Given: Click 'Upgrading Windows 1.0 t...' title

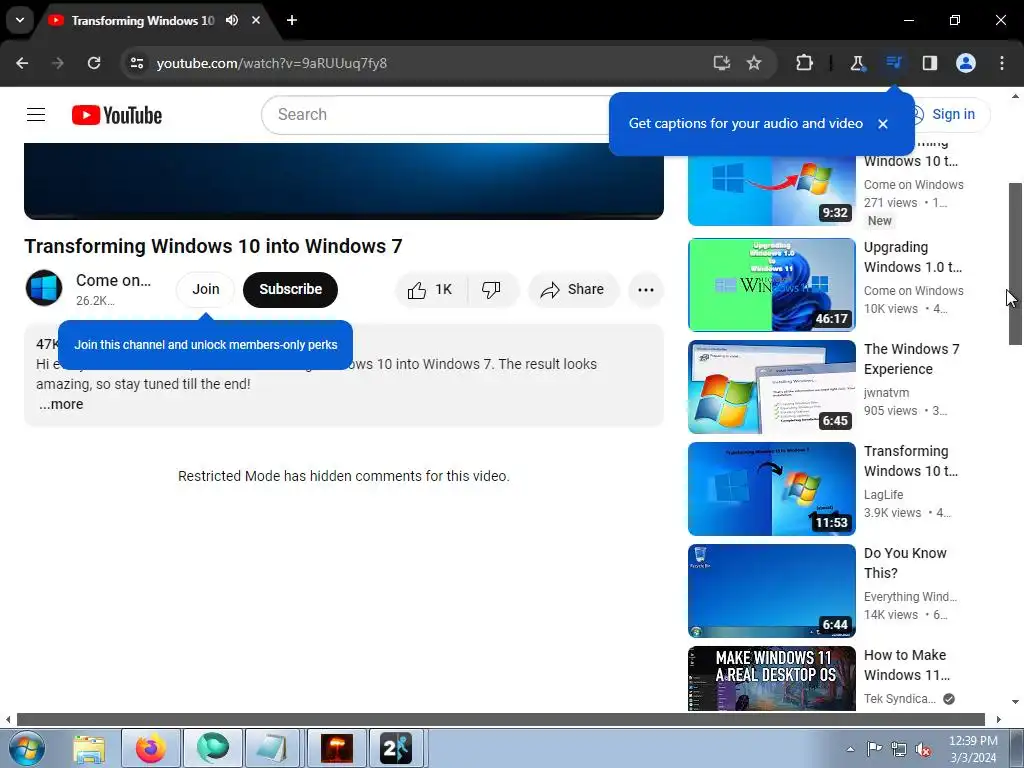Looking at the screenshot, I should coord(912,257).
